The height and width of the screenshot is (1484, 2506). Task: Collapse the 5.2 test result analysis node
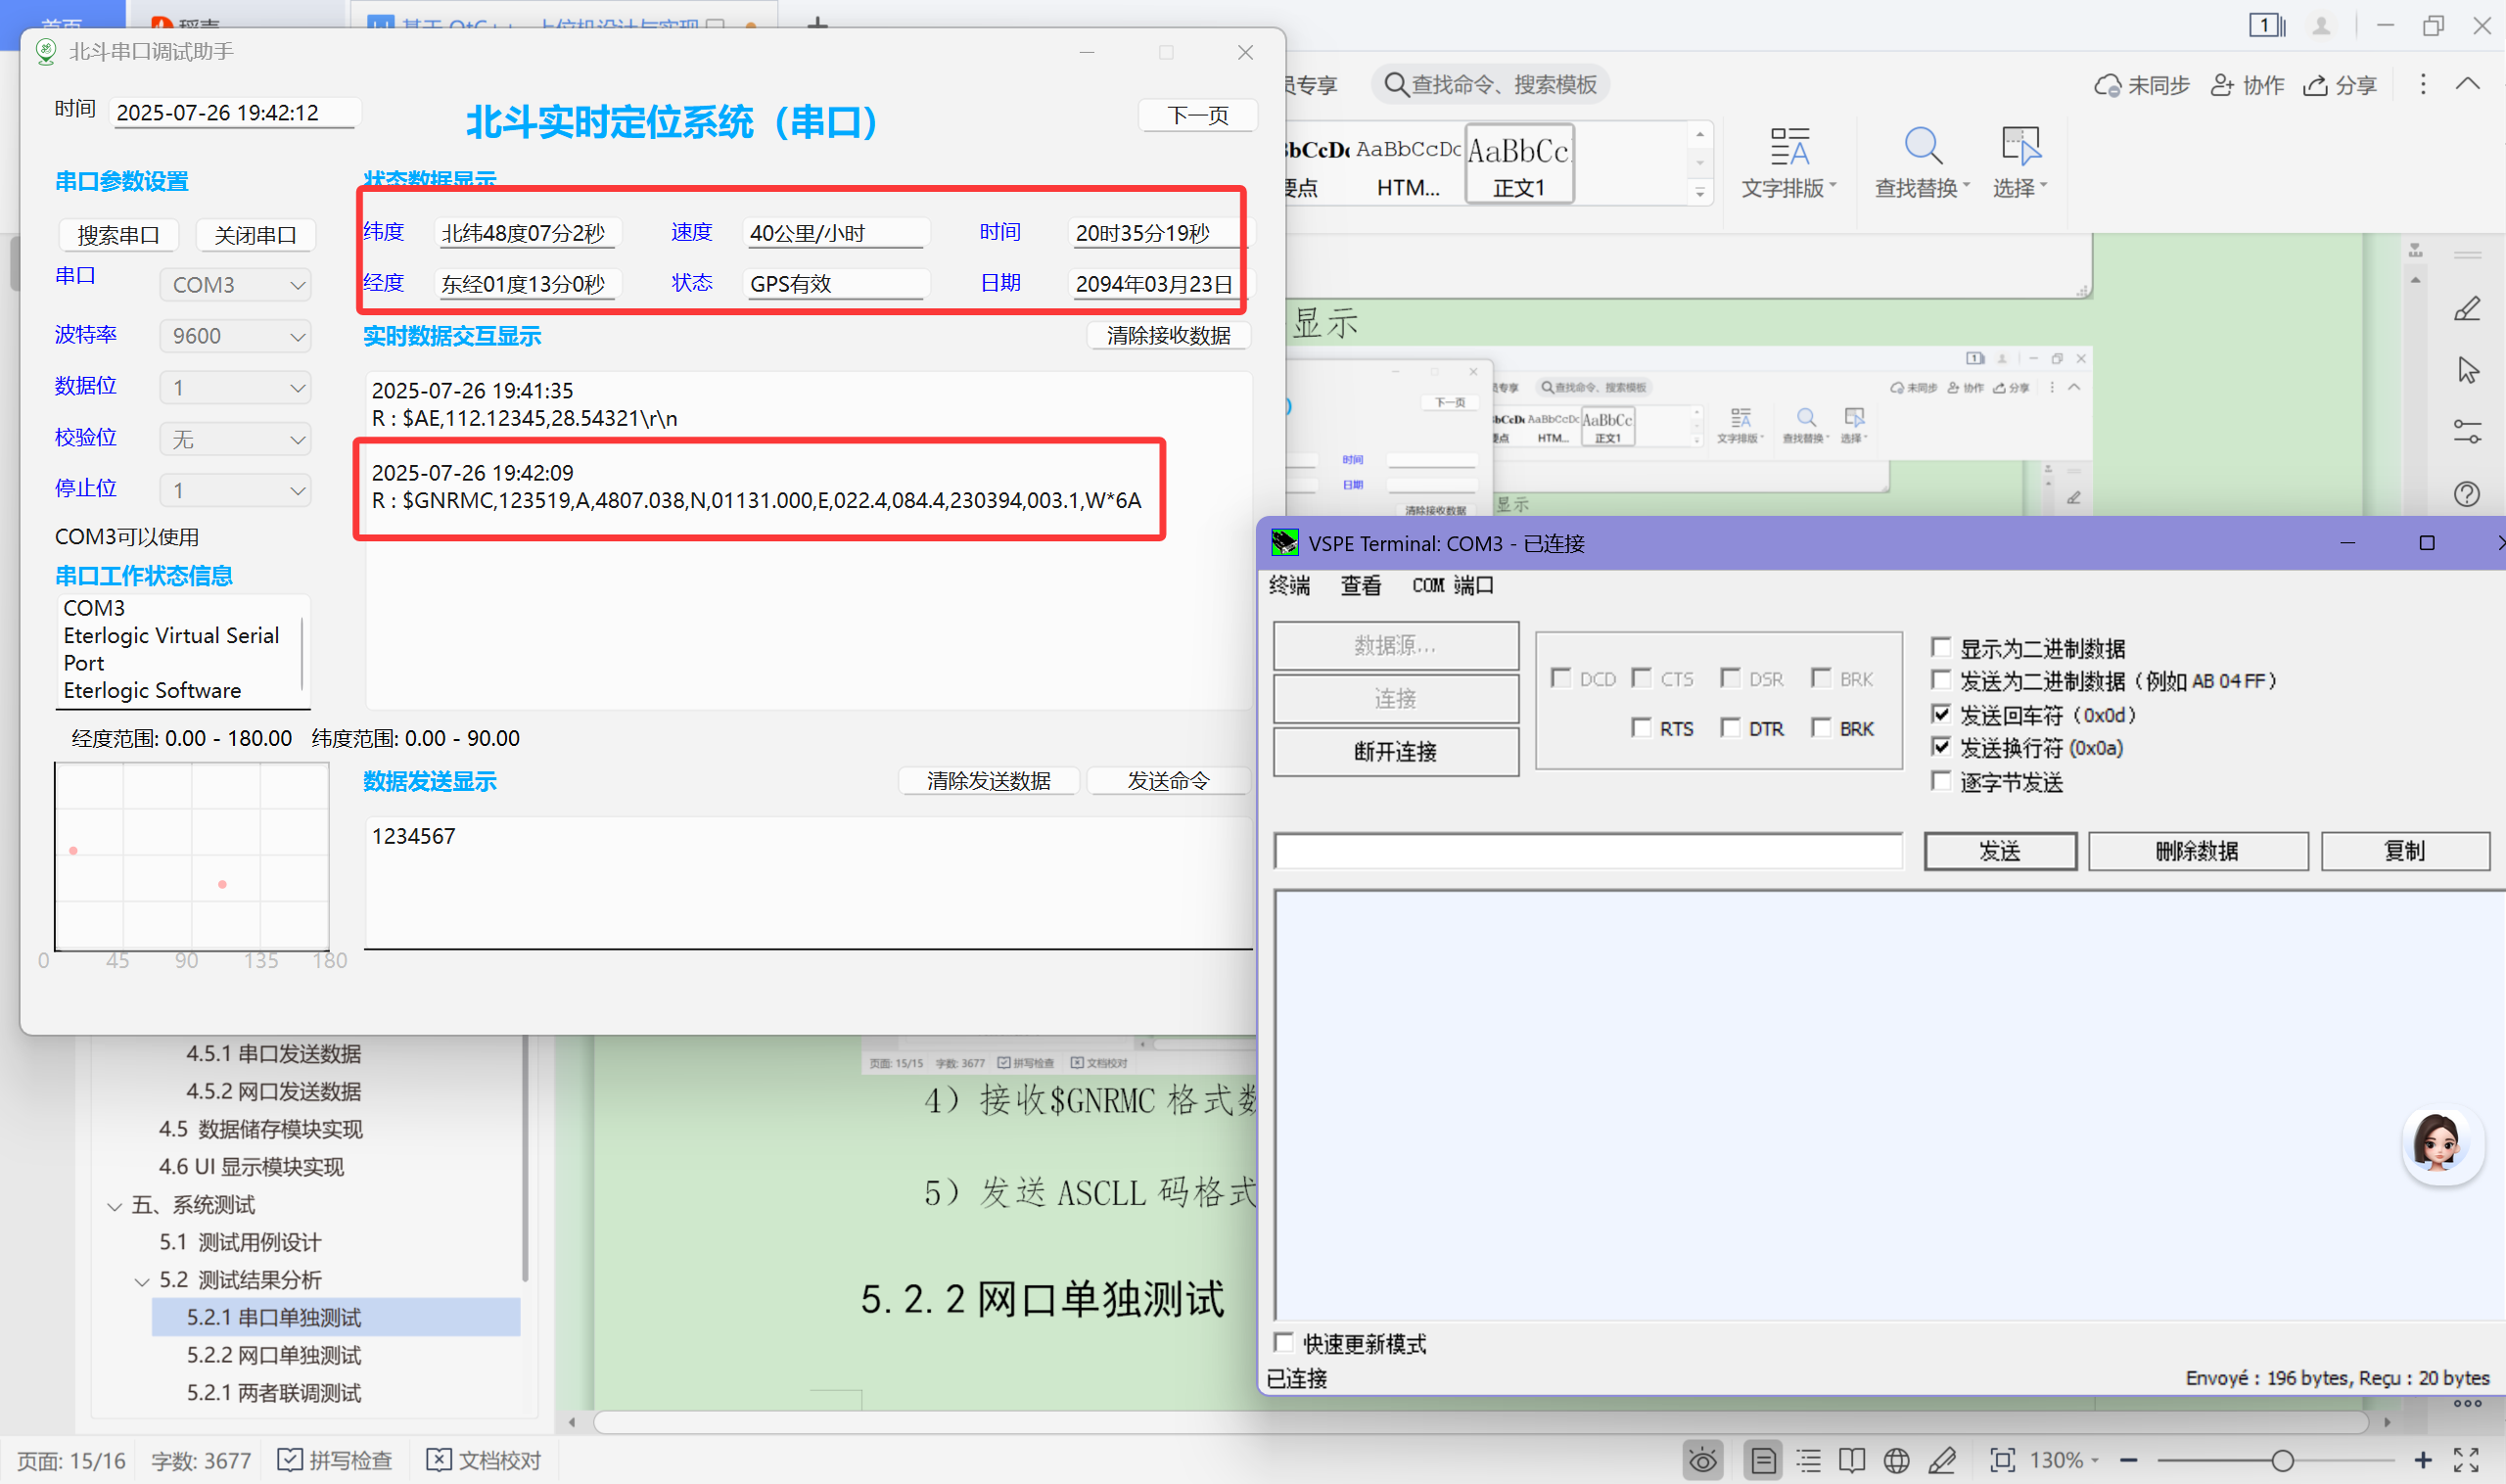(x=142, y=1281)
